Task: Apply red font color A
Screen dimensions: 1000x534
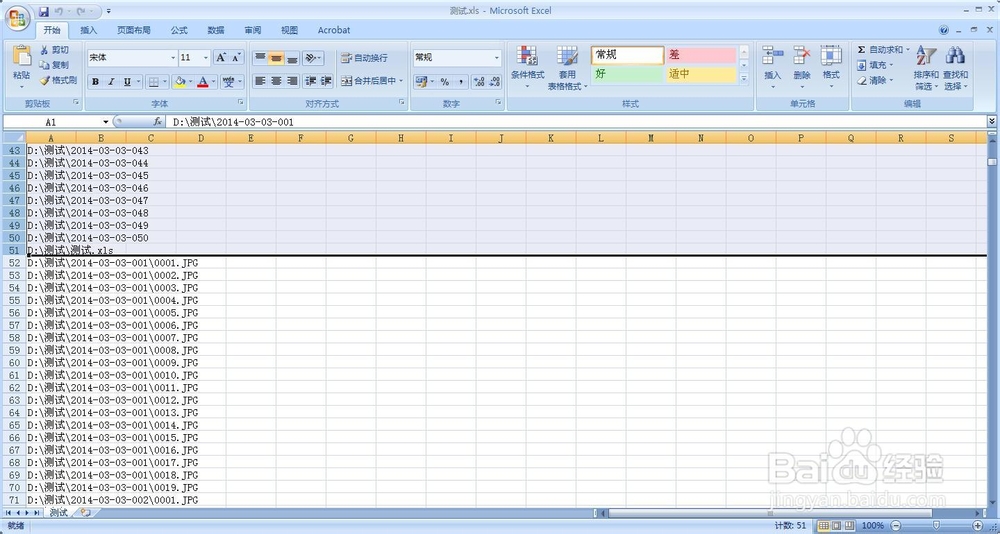Action: (202, 82)
